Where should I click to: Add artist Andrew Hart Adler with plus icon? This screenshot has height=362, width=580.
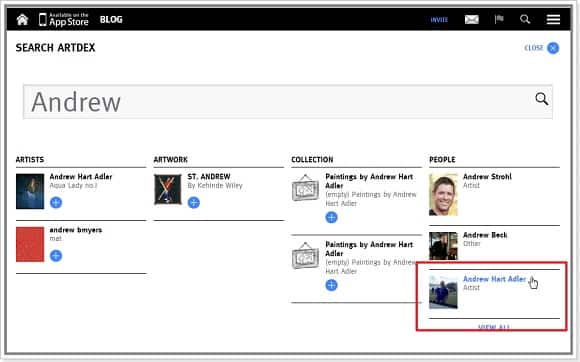(56, 203)
